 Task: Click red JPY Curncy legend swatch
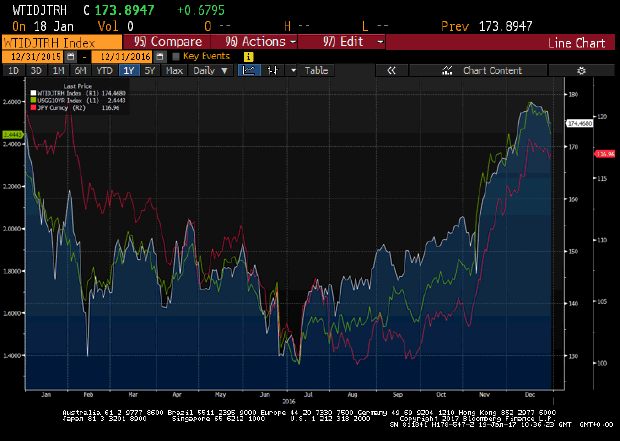pos(33,108)
